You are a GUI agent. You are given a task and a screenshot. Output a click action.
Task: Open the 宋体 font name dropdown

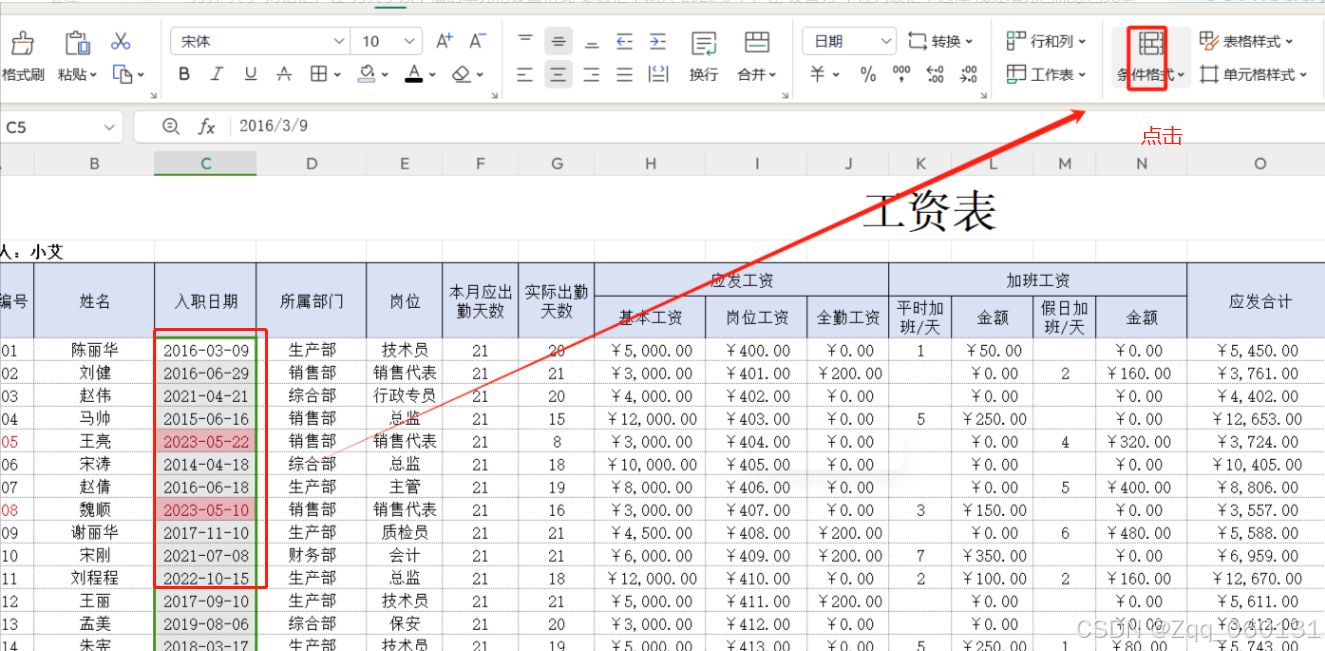coord(338,41)
